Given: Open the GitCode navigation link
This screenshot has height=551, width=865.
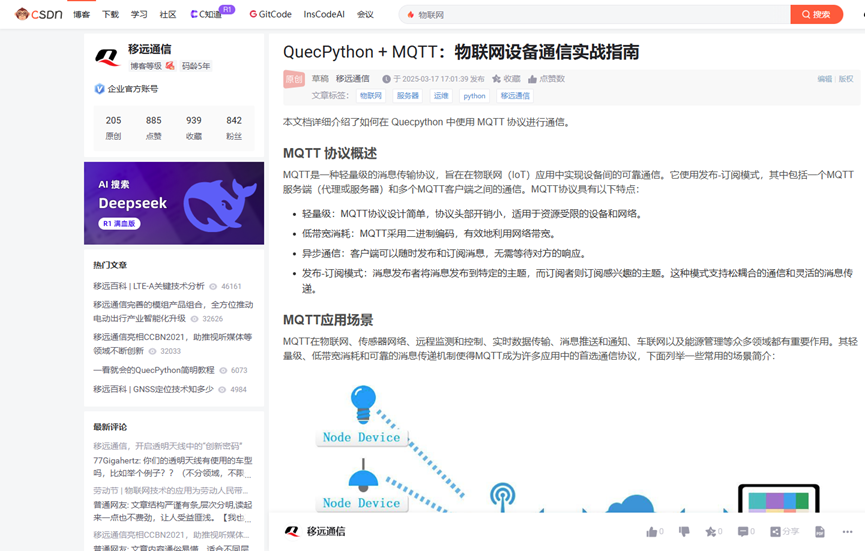Looking at the screenshot, I should click(270, 14).
